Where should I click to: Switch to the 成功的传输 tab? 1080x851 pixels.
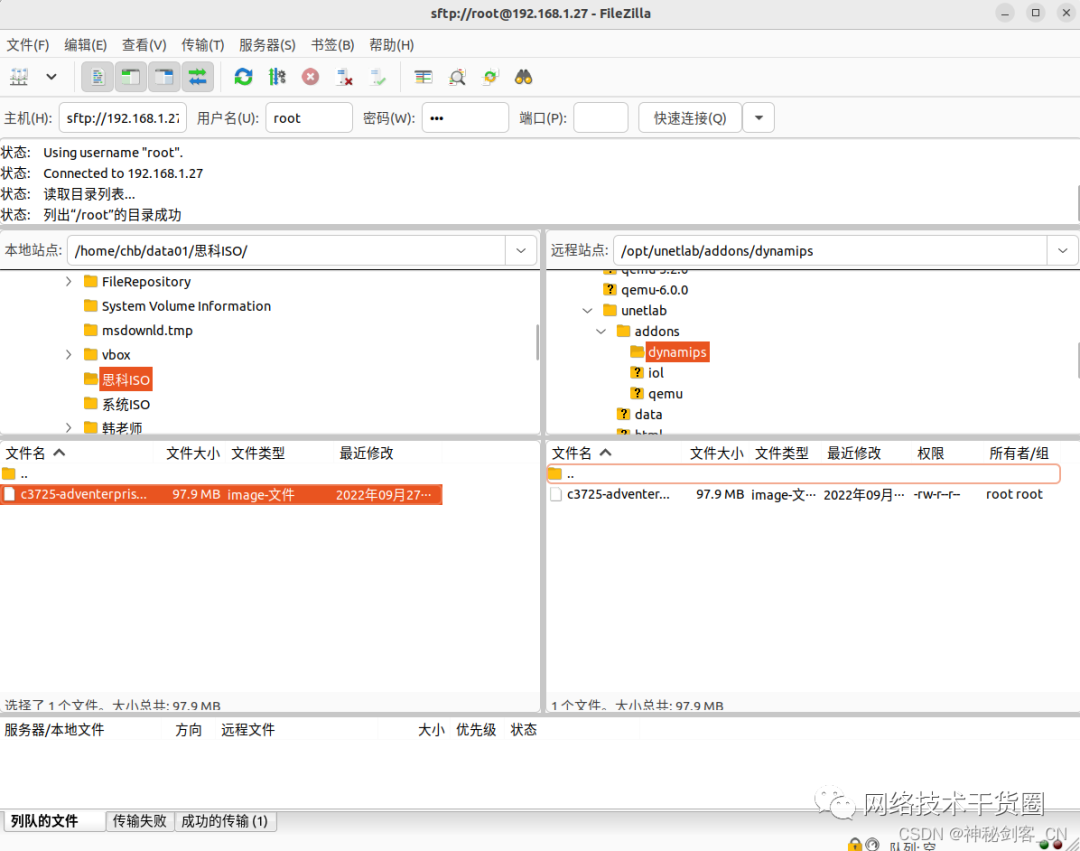226,821
